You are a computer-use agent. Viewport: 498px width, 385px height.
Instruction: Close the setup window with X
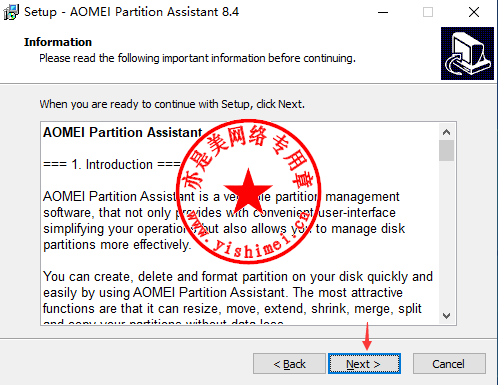click(x=474, y=12)
